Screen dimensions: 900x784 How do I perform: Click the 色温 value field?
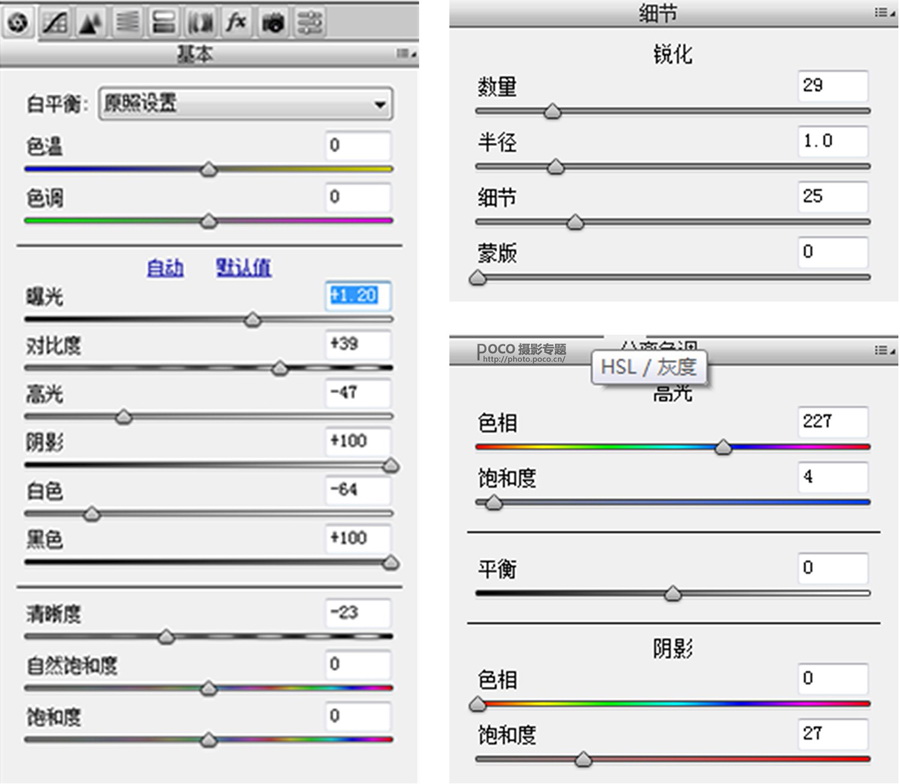pos(358,145)
